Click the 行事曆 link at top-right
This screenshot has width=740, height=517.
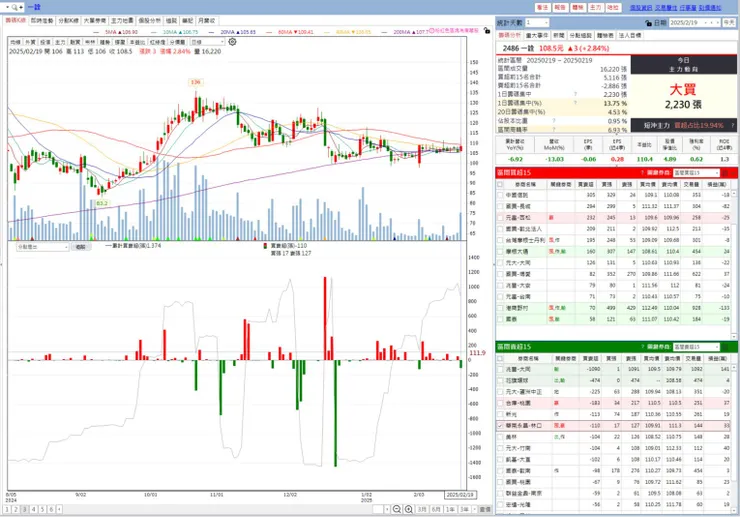pos(688,8)
